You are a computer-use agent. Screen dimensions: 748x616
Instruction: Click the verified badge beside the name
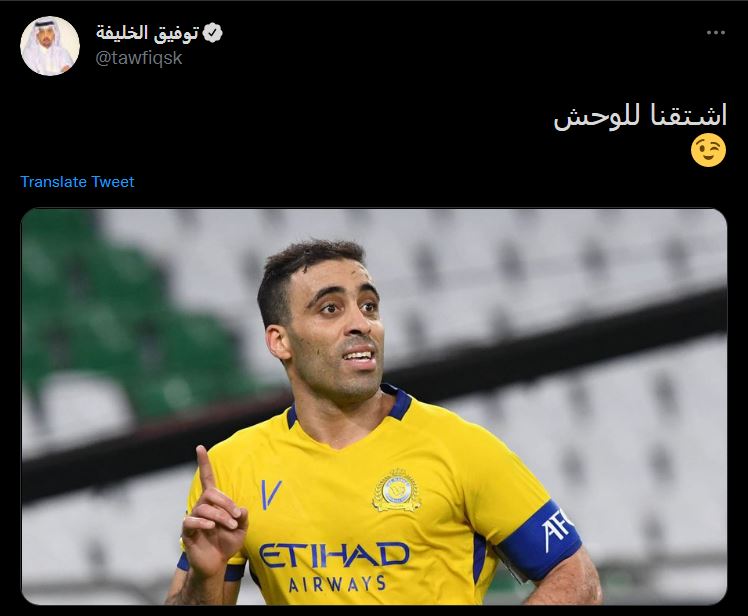(x=212, y=33)
